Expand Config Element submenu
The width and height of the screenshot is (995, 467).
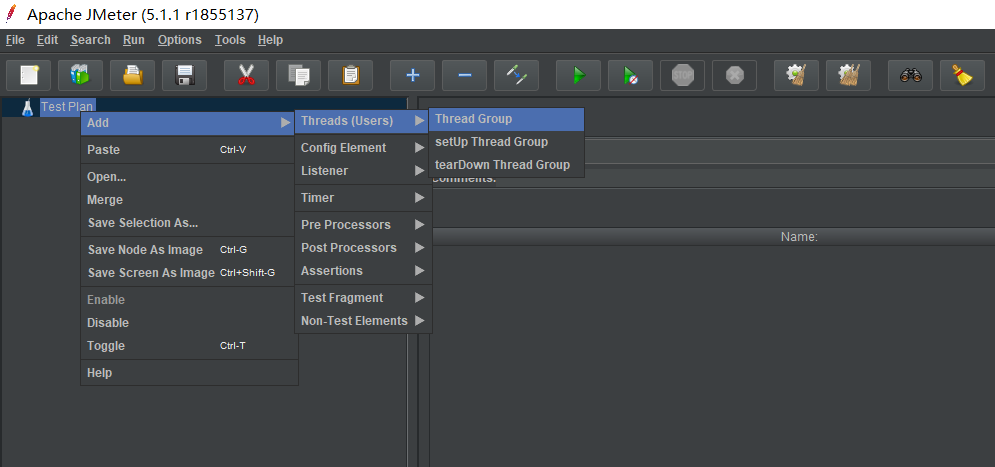coord(363,147)
